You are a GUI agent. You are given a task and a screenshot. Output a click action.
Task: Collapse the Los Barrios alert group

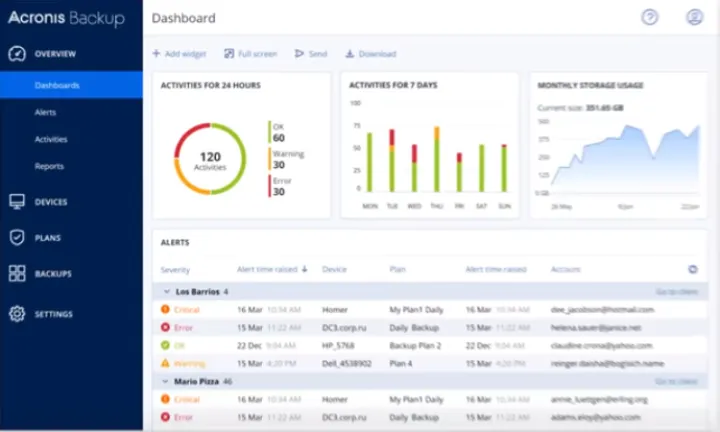point(167,292)
